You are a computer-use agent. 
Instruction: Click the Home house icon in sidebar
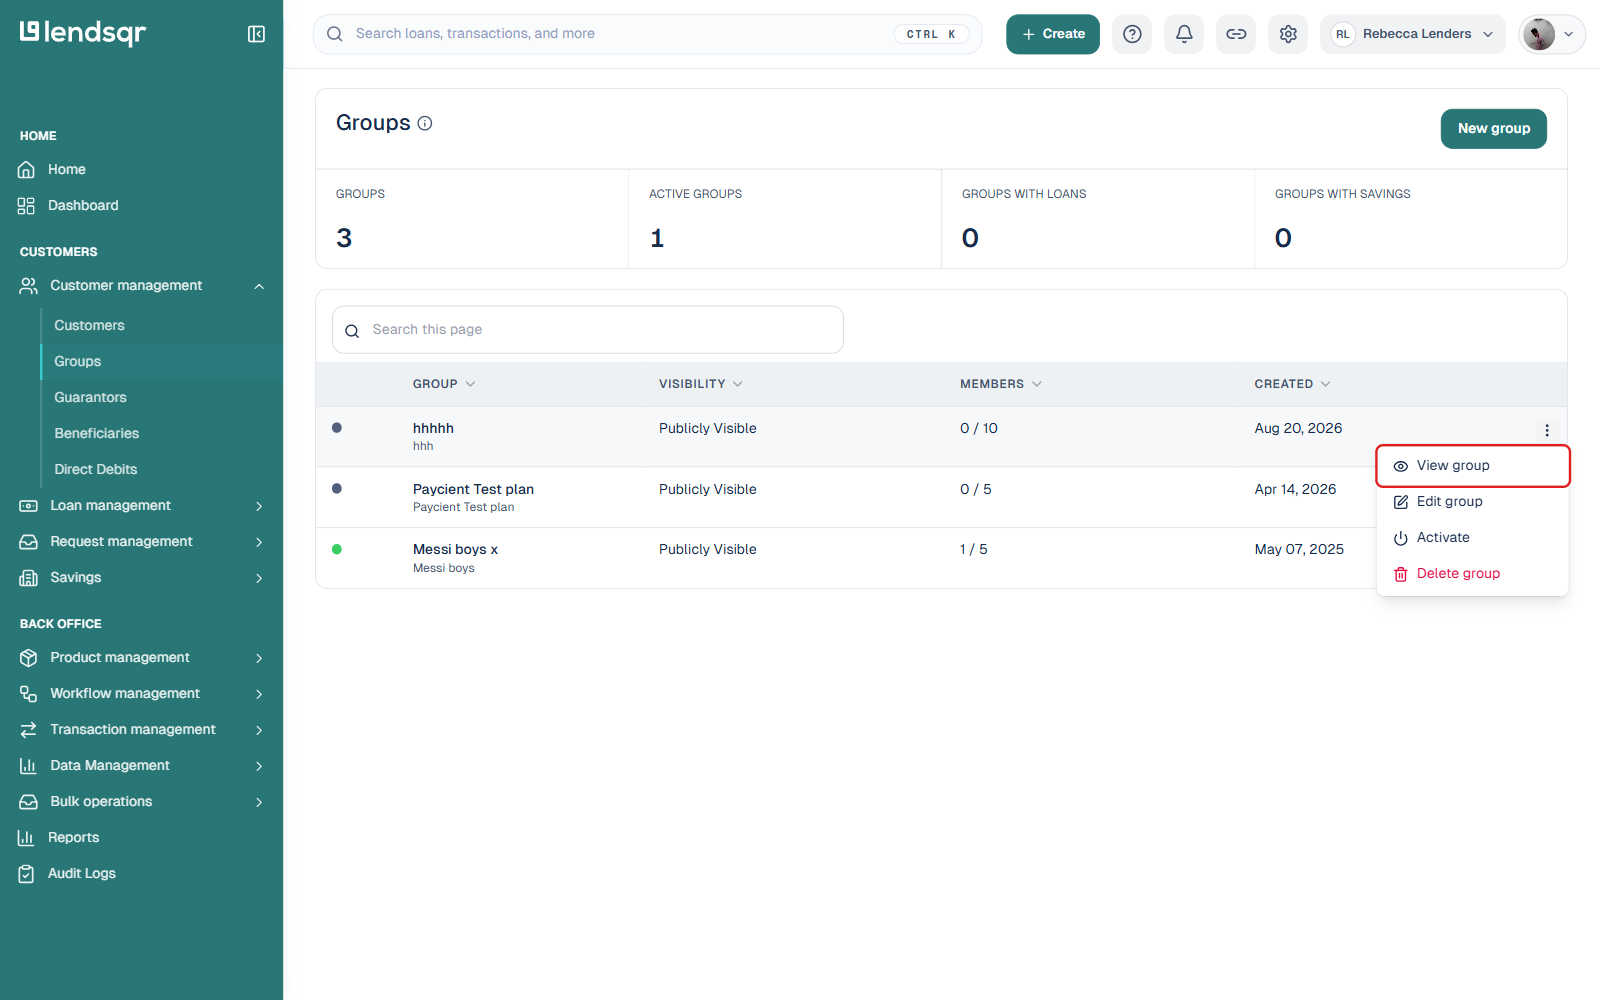pos(27,170)
